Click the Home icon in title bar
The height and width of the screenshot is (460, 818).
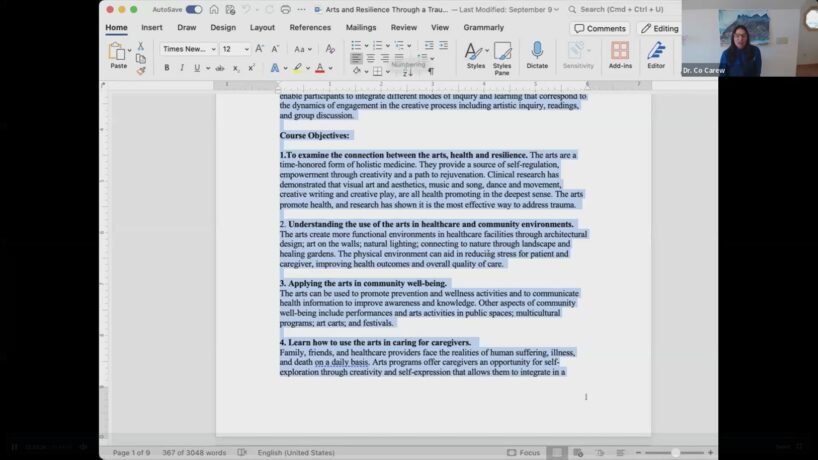click(216, 9)
